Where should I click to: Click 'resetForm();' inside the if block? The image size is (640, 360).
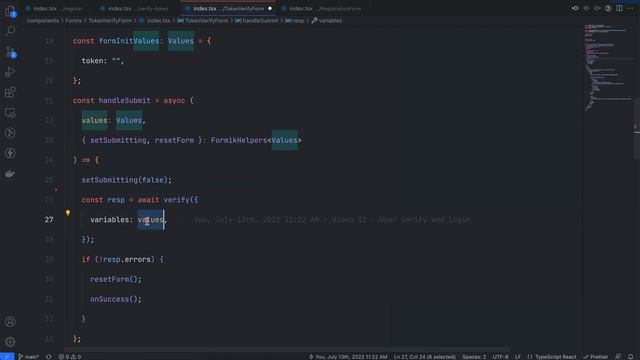click(x=116, y=280)
